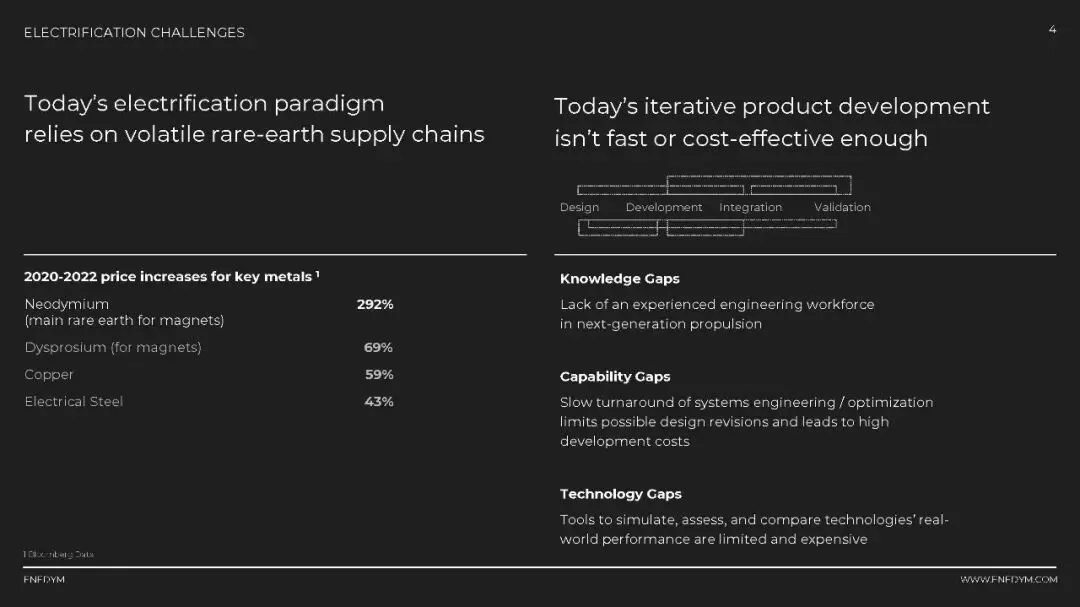Click the Electrical Steel row label

pos(74,401)
